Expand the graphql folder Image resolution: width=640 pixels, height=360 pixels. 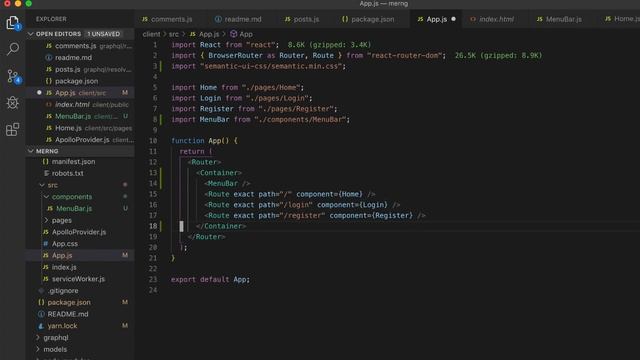point(38,338)
